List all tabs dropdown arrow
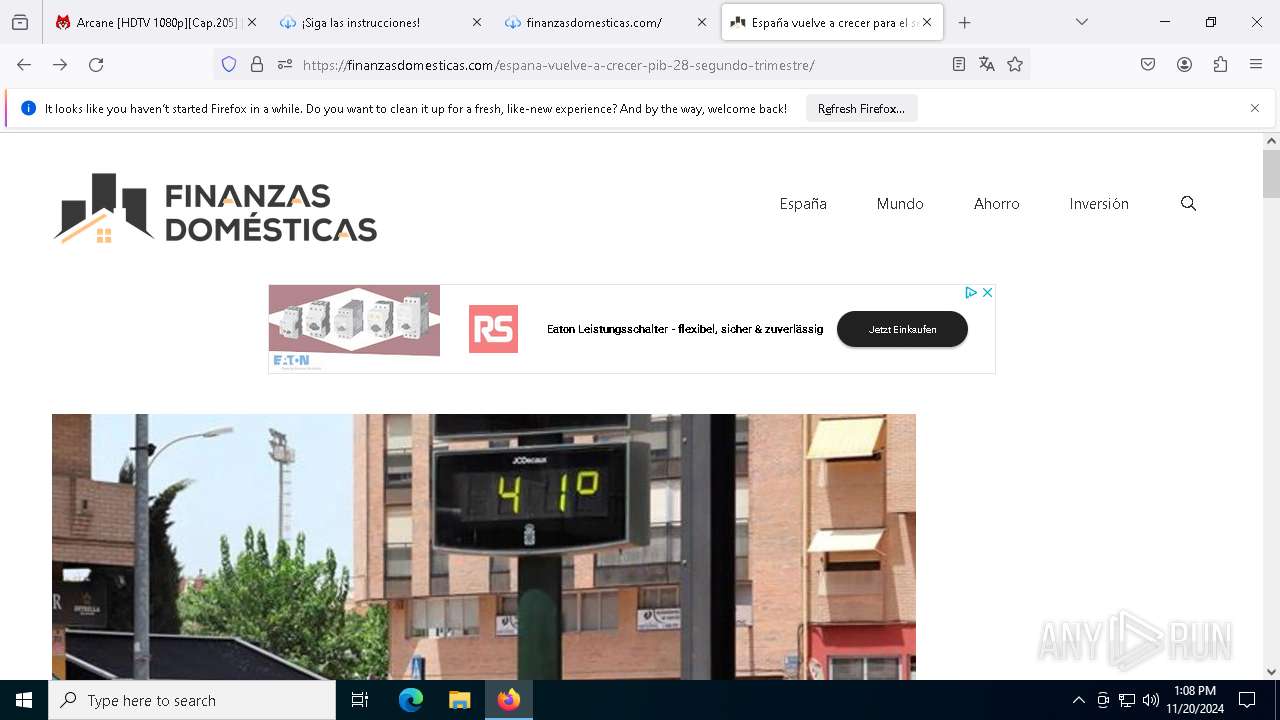The height and width of the screenshot is (720, 1280). (1081, 22)
